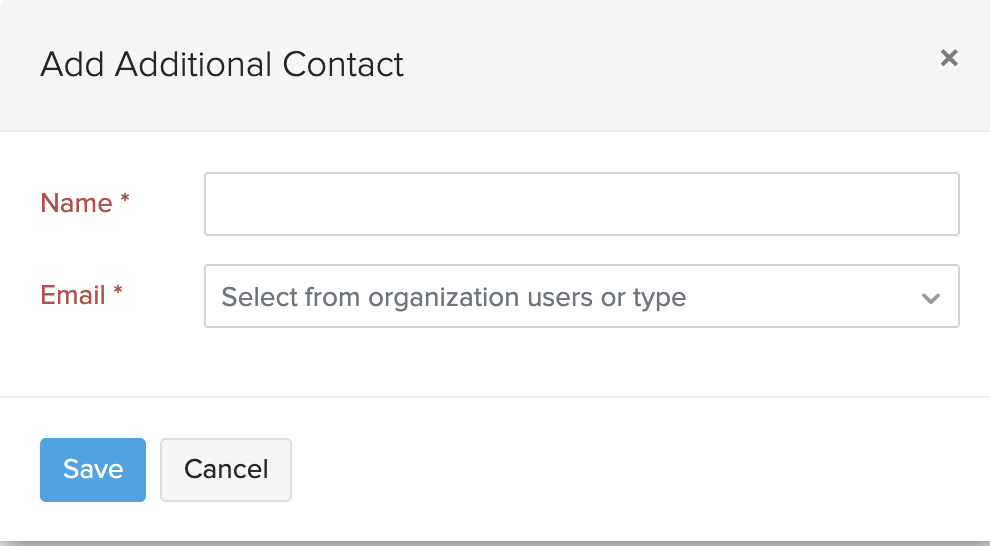This screenshot has width=990, height=546.
Task: Click the required asterisk beside Name
Action: click(125, 201)
